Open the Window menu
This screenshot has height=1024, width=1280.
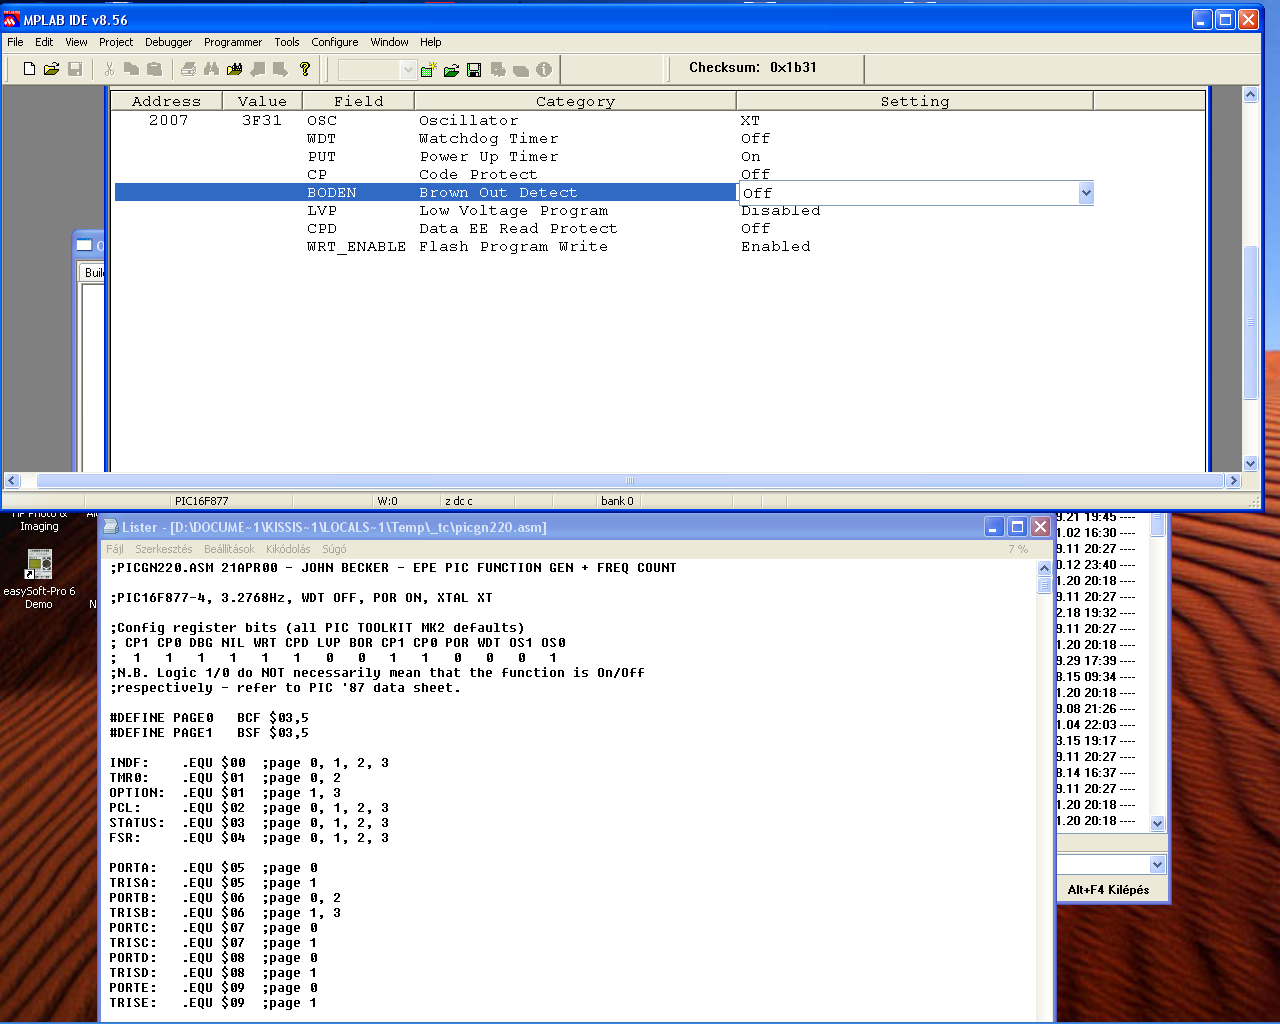click(x=389, y=42)
